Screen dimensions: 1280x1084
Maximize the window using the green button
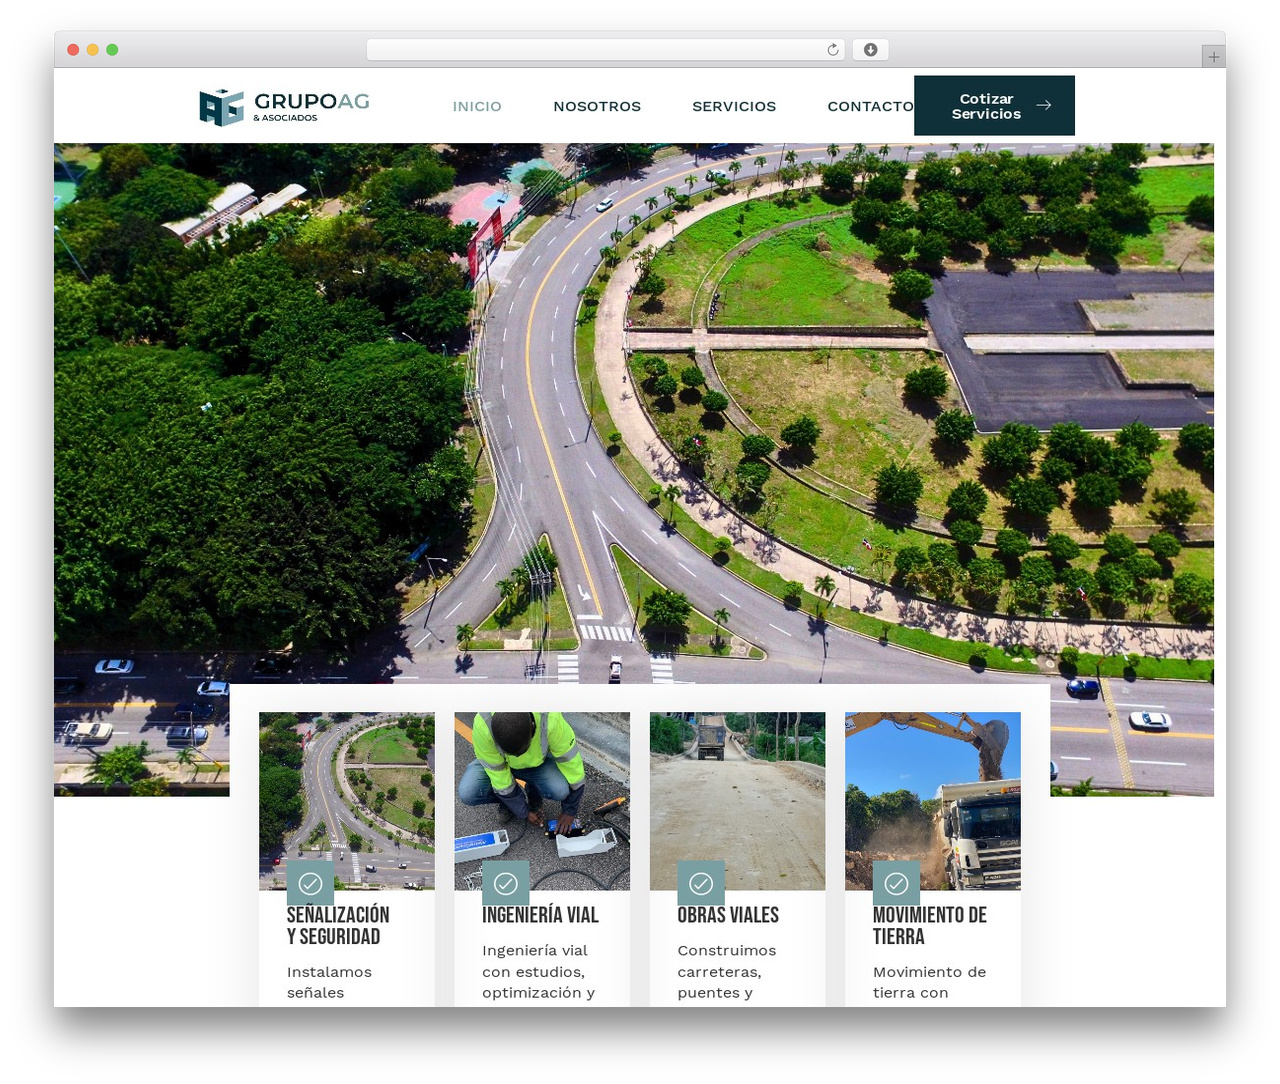112,50
